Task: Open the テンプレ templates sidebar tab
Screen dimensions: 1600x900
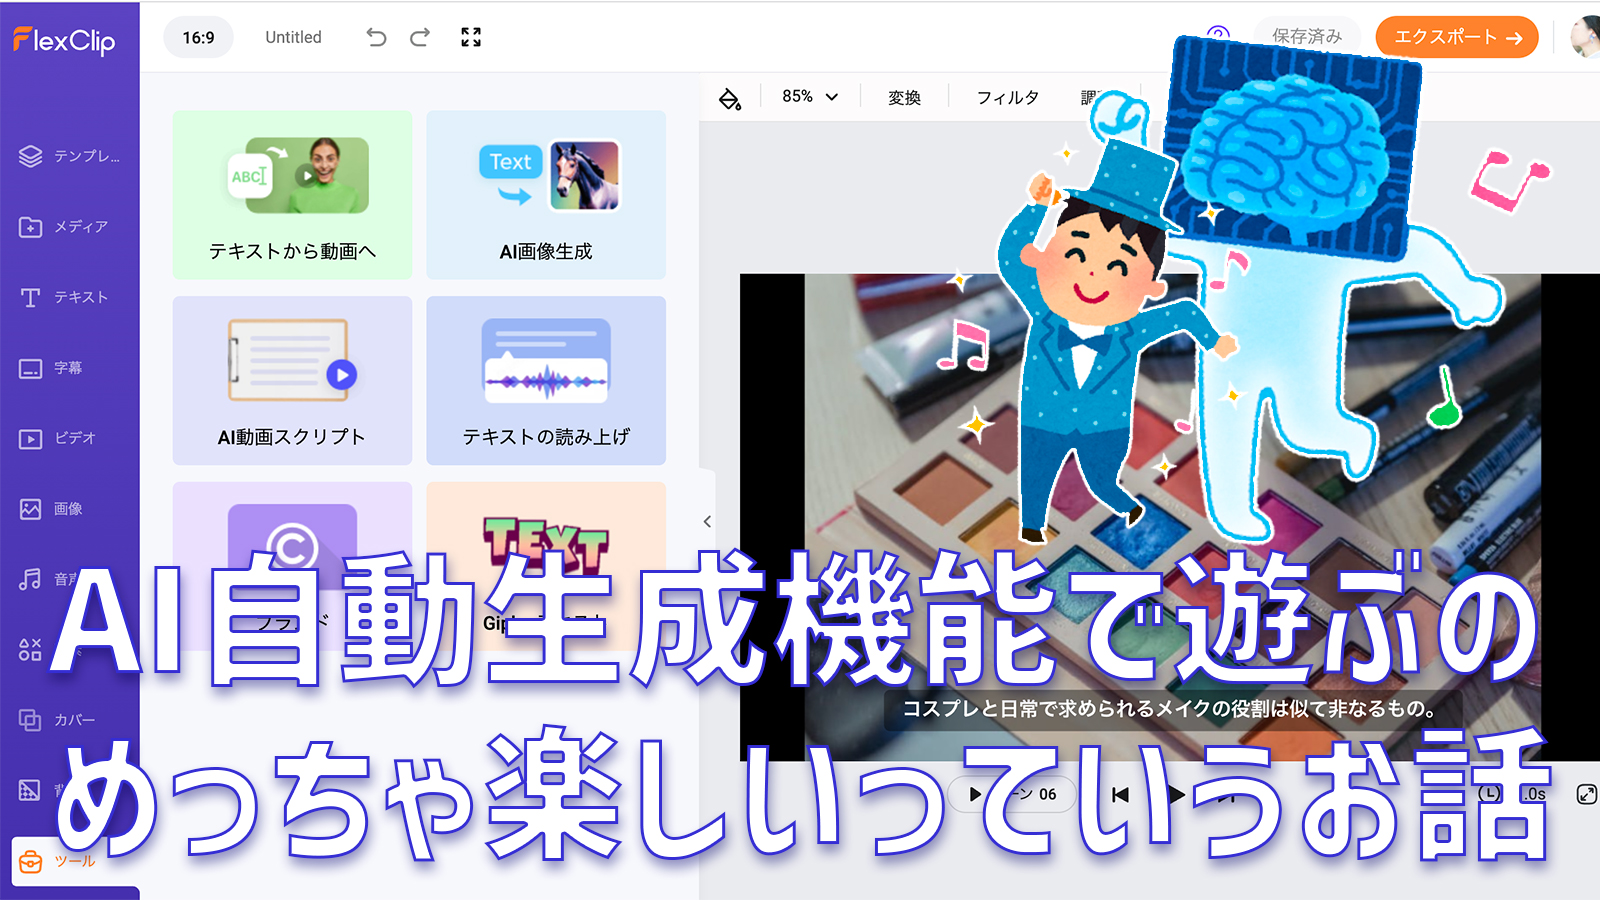Action: (x=70, y=156)
